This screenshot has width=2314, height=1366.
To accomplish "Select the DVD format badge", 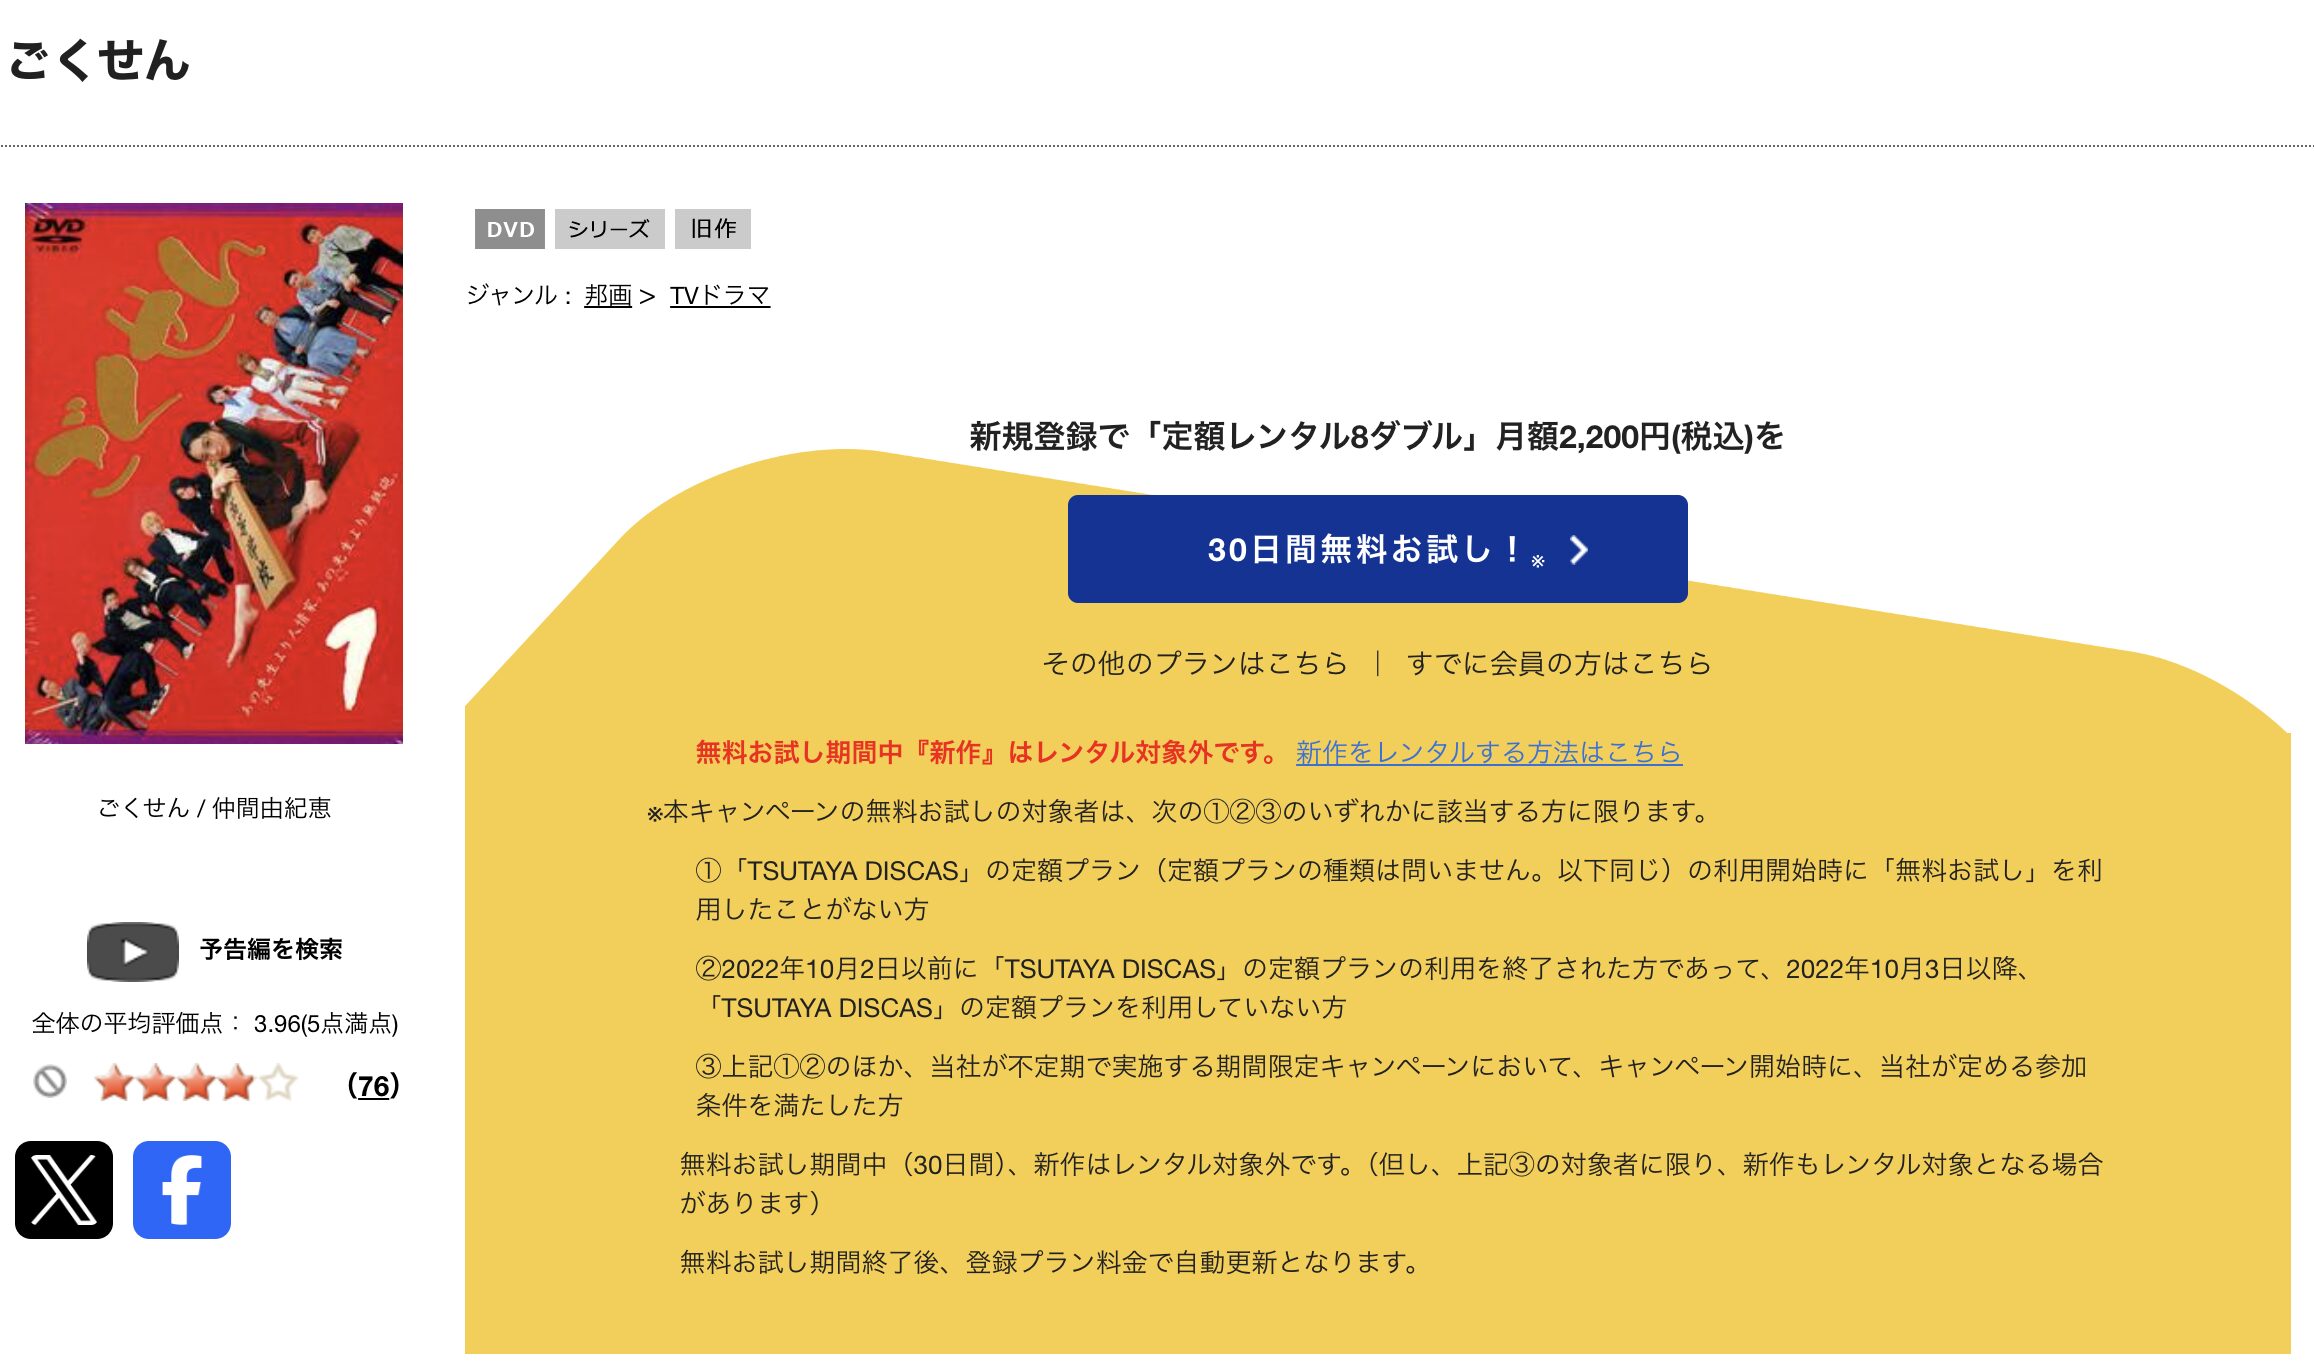I will point(510,229).
